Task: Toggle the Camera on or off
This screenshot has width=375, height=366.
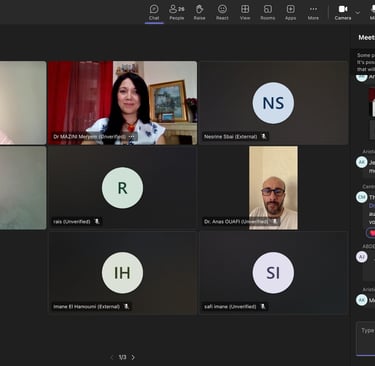Action: pos(343,12)
